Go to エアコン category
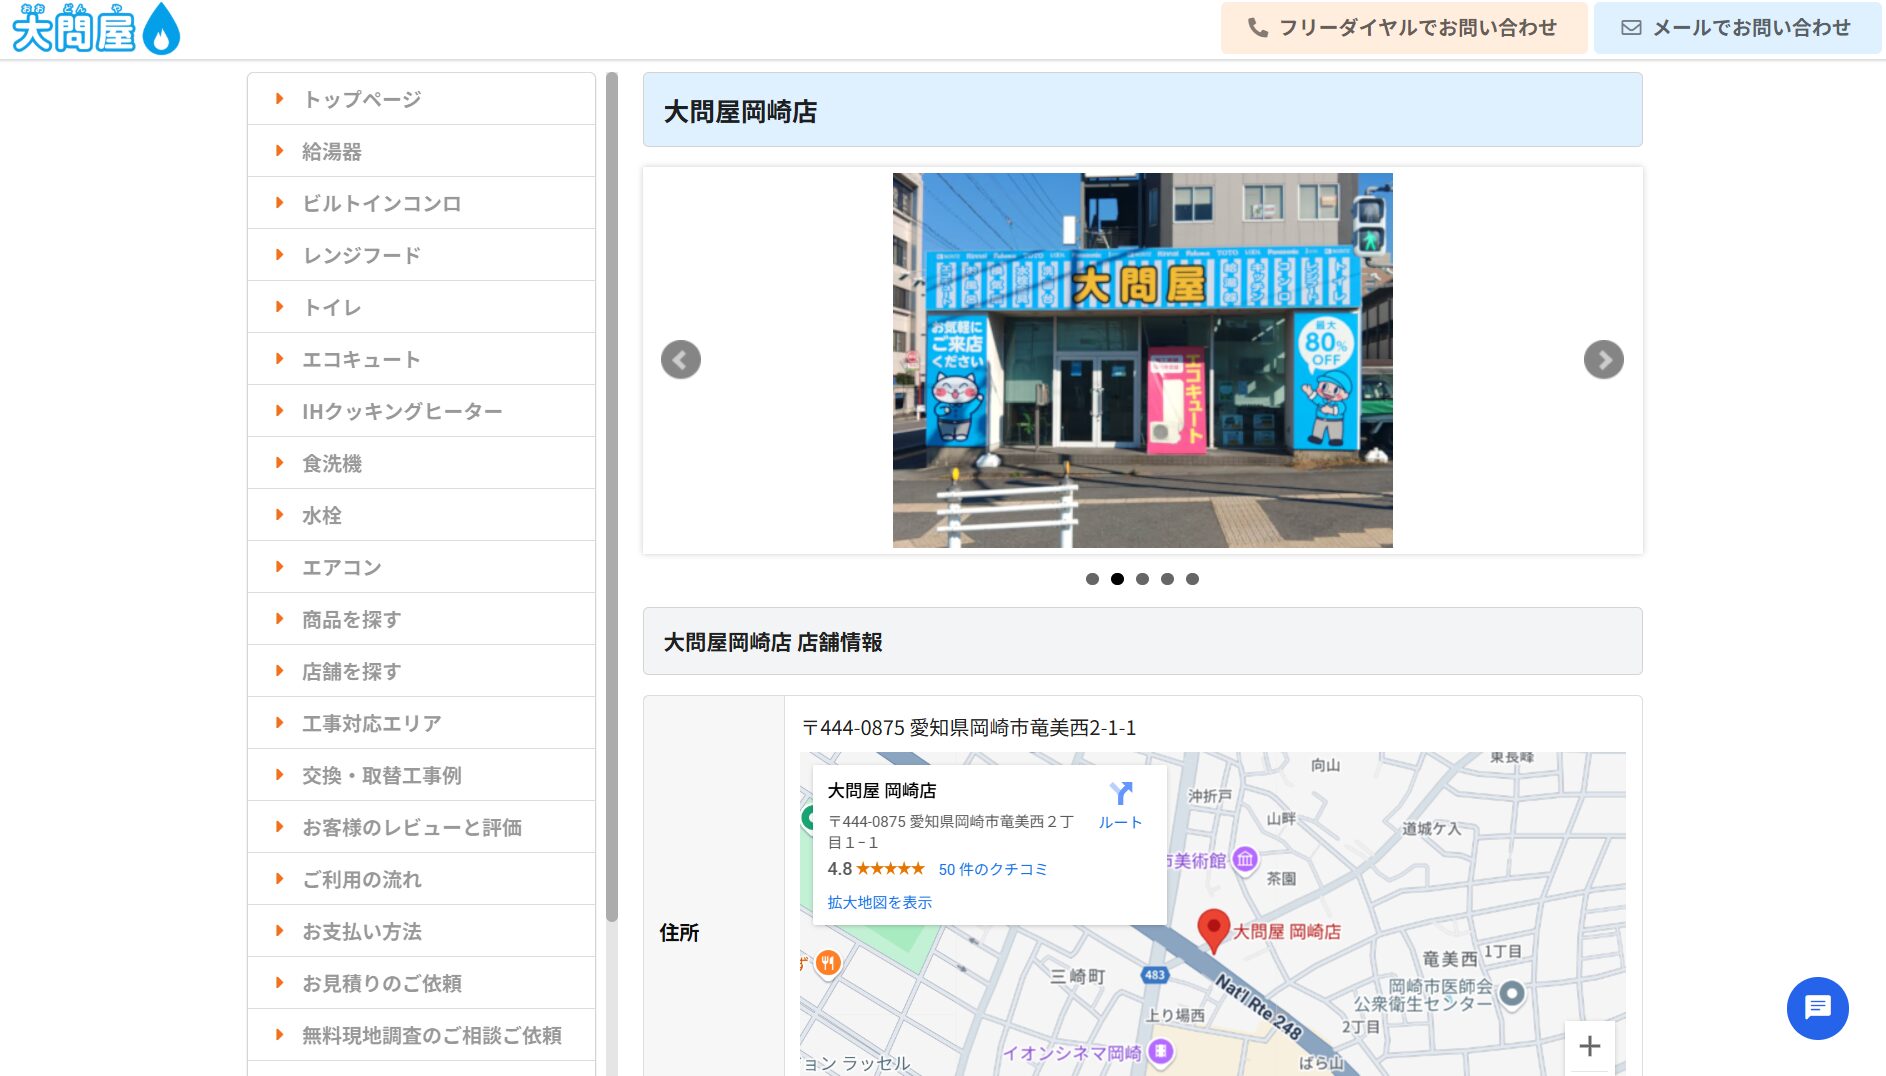 click(421, 567)
